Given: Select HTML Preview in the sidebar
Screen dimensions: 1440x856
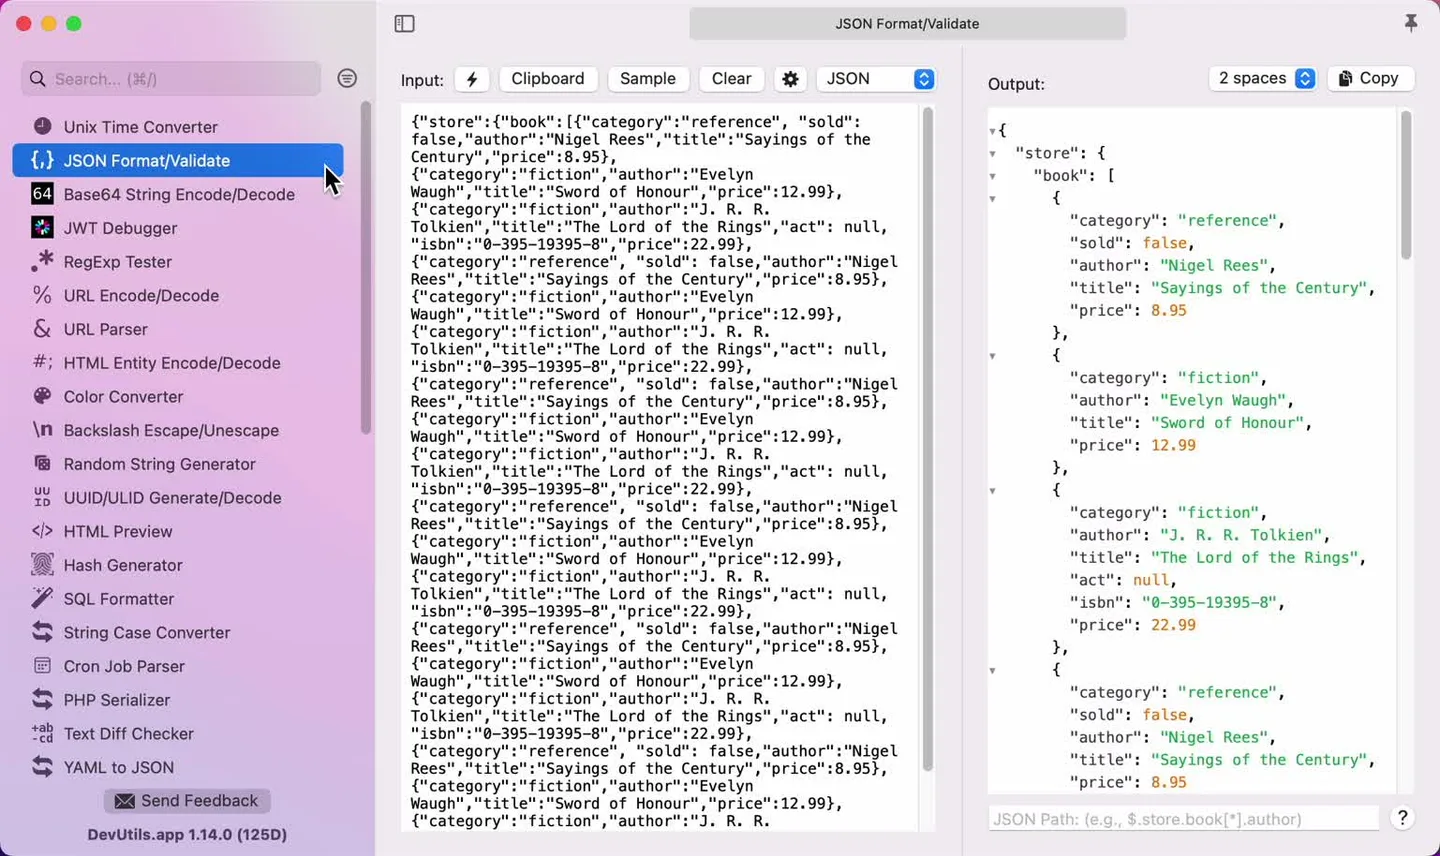Looking at the screenshot, I should (178, 532).
